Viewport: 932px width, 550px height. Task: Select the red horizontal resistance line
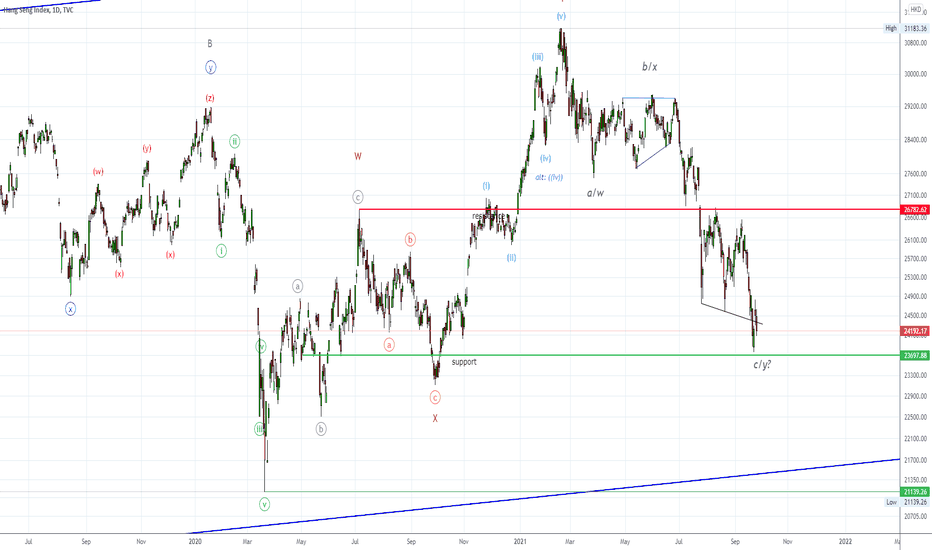[630, 209]
